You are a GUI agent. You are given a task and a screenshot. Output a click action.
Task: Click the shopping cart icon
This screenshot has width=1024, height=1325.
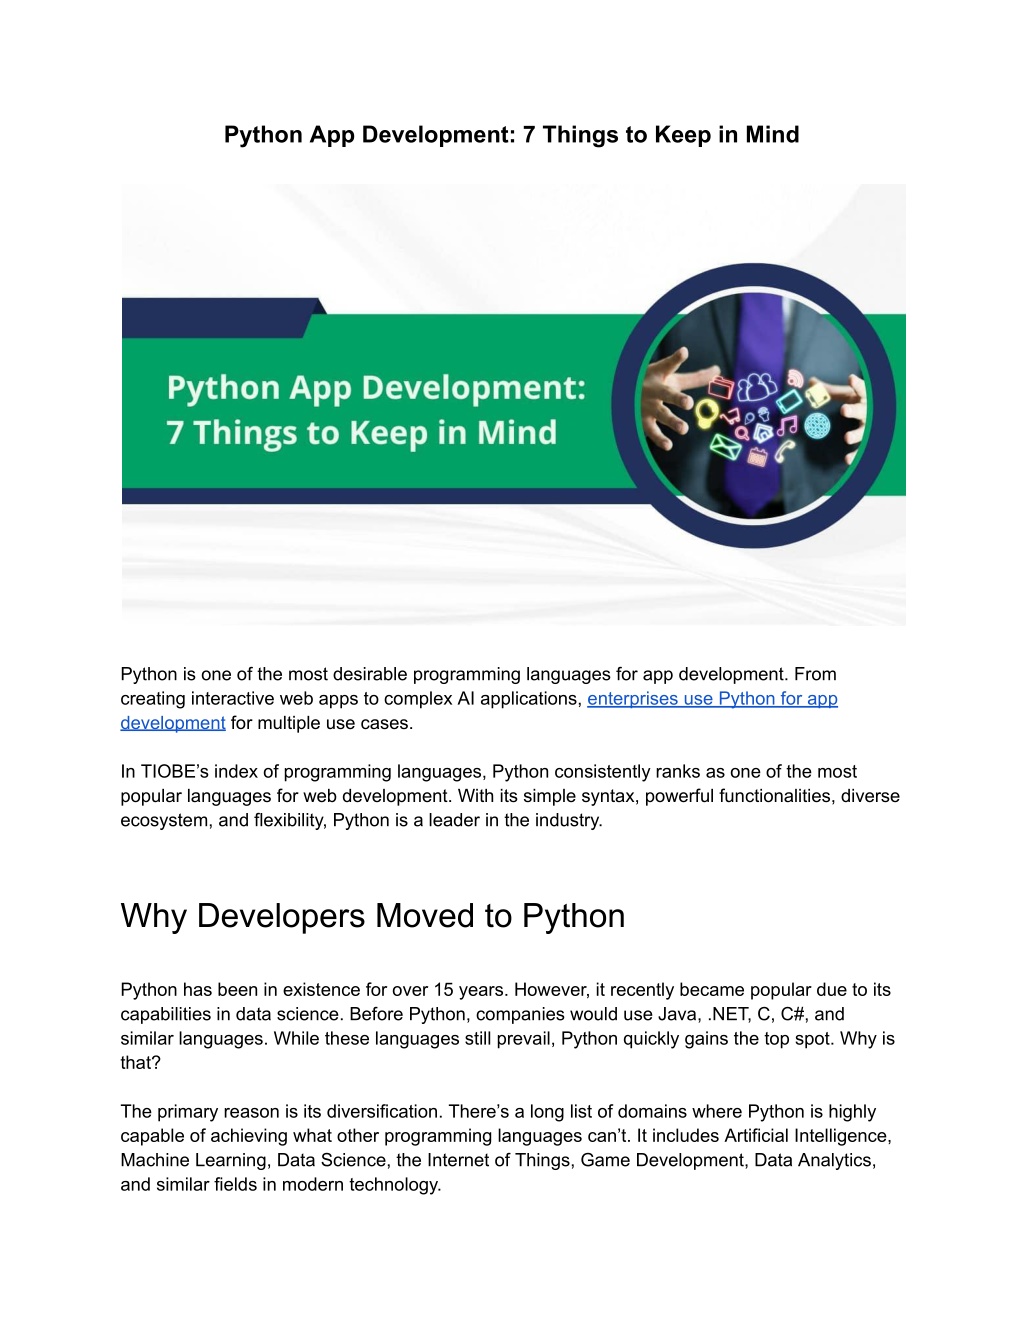point(730,418)
